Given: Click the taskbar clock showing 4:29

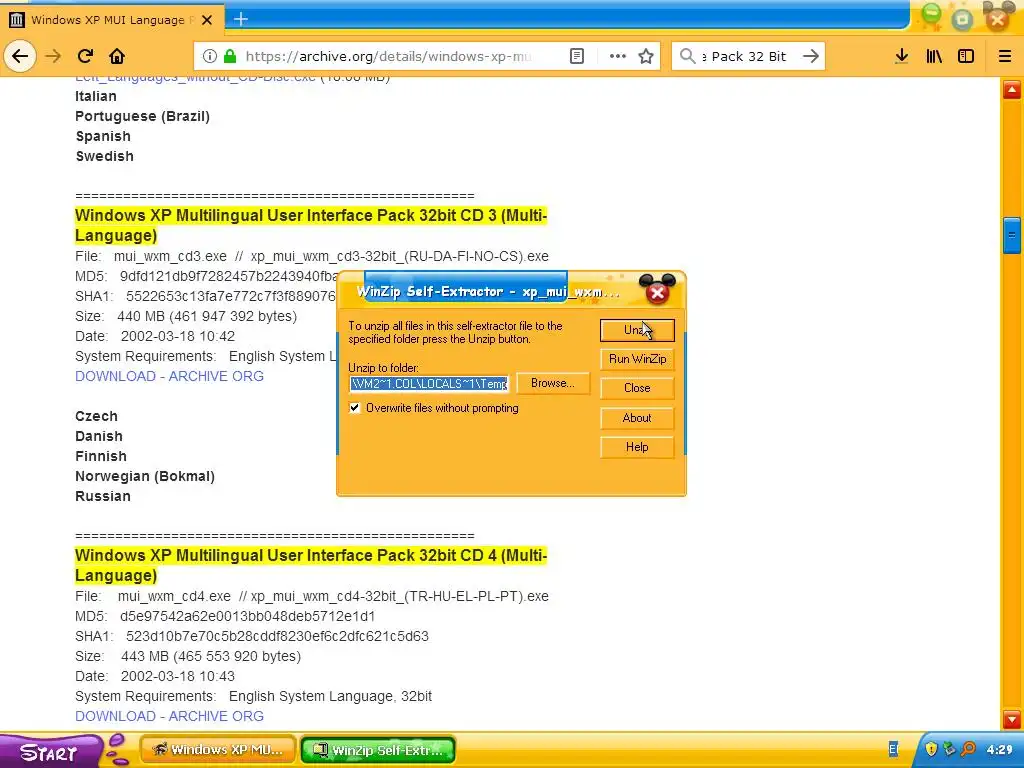Looking at the screenshot, I should tap(999, 750).
